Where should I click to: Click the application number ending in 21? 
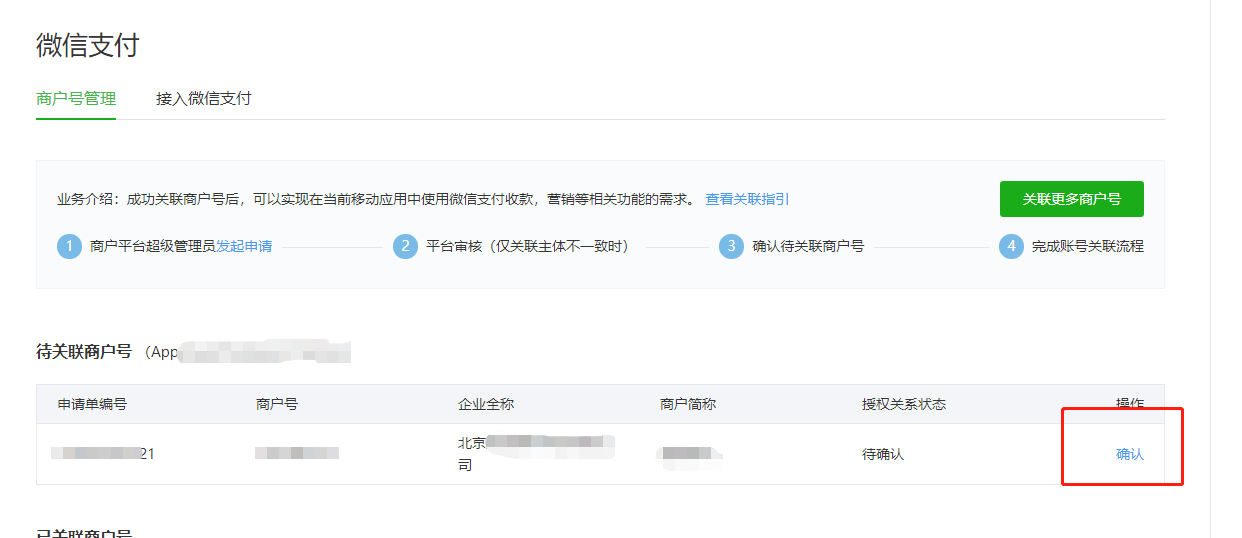coord(104,454)
